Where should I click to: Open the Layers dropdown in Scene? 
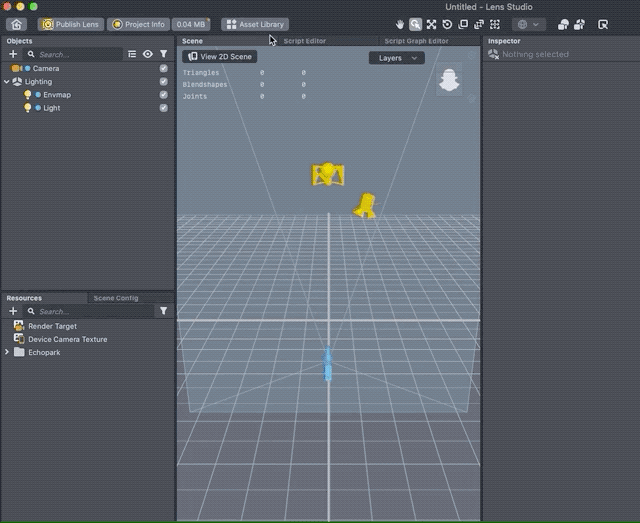click(396, 58)
